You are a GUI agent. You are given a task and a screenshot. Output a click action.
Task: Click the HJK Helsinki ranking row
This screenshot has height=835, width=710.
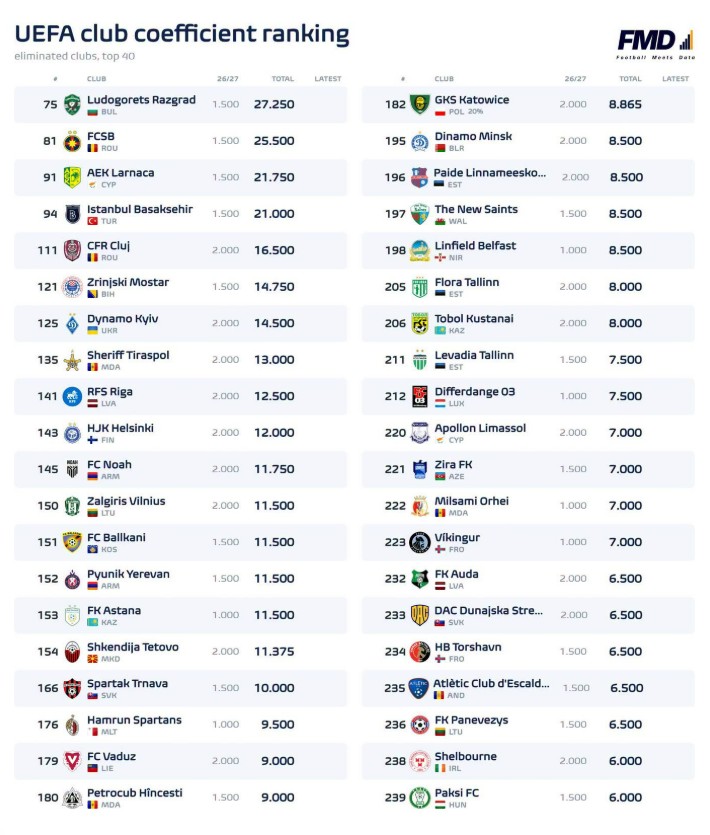181,432
